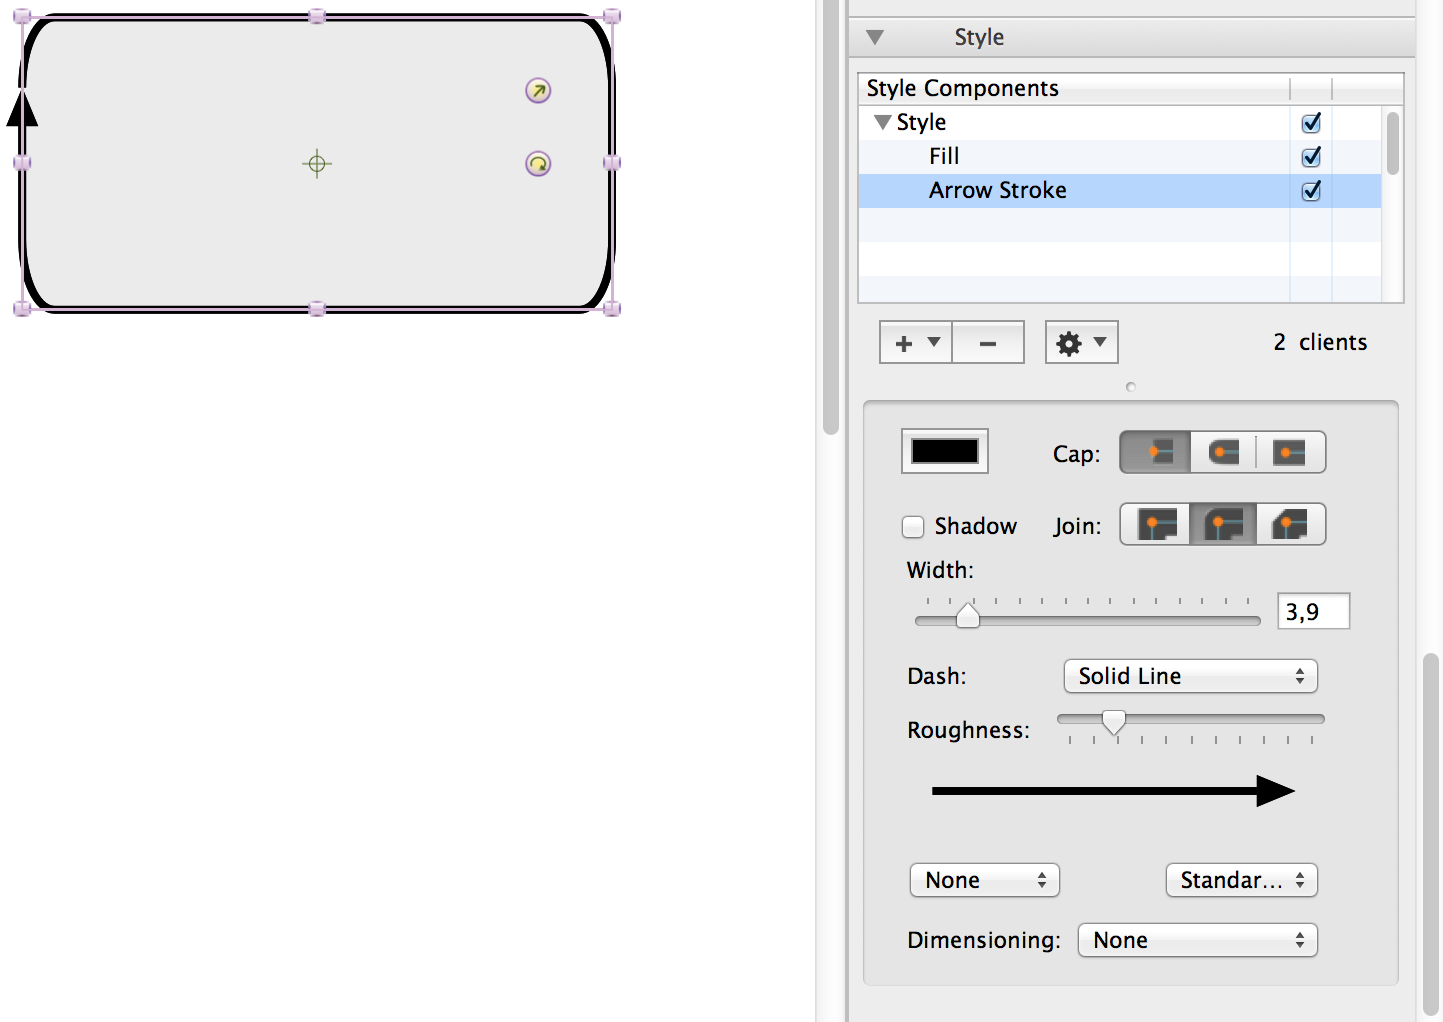The height and width of the screenshot is (1022, 1443).
Task: Click the bottom-middle selection handle of the shape
Action: [317, 309]
